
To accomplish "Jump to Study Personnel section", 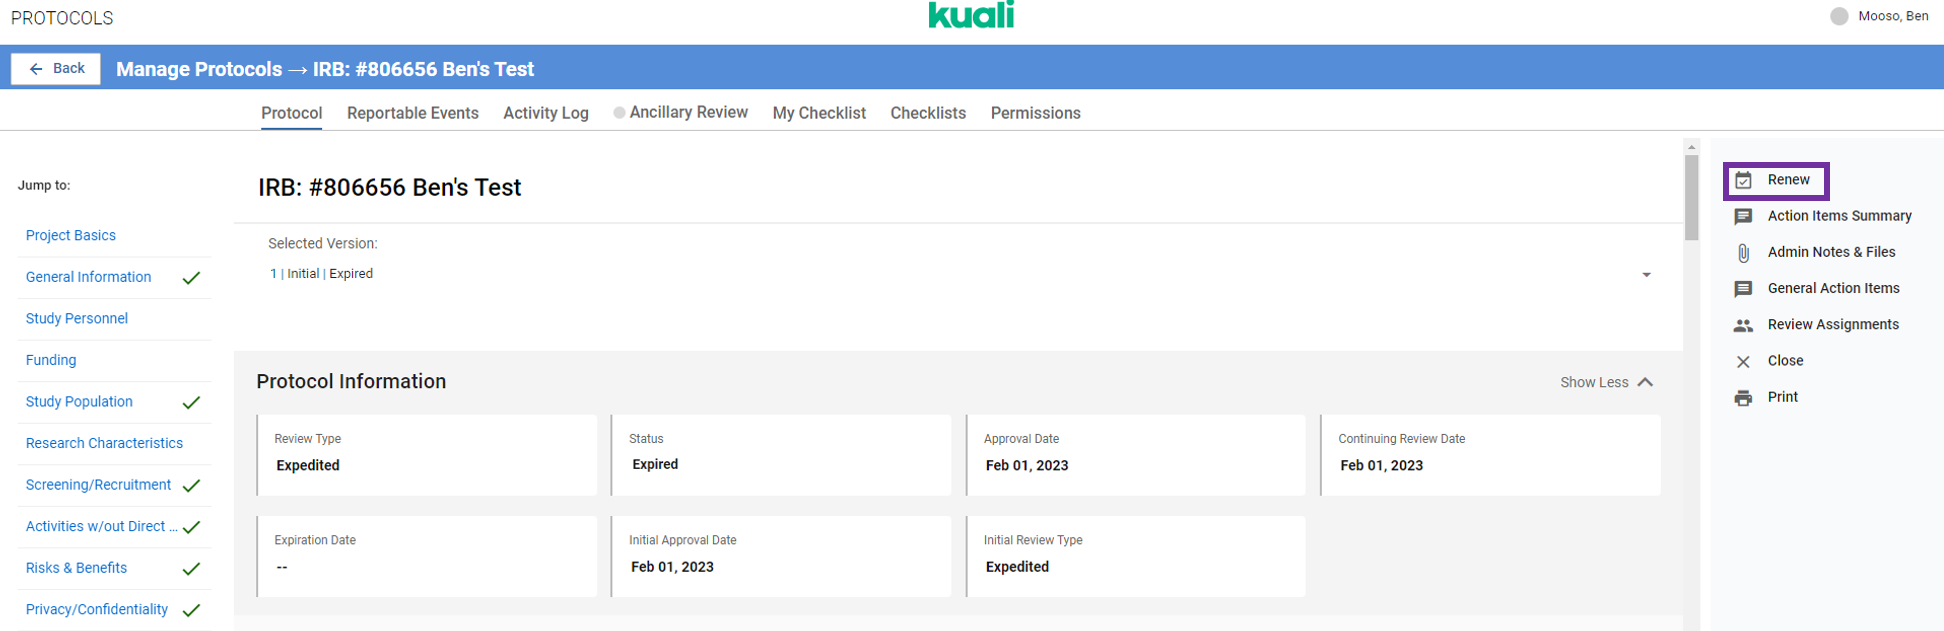I will point(77,318).
